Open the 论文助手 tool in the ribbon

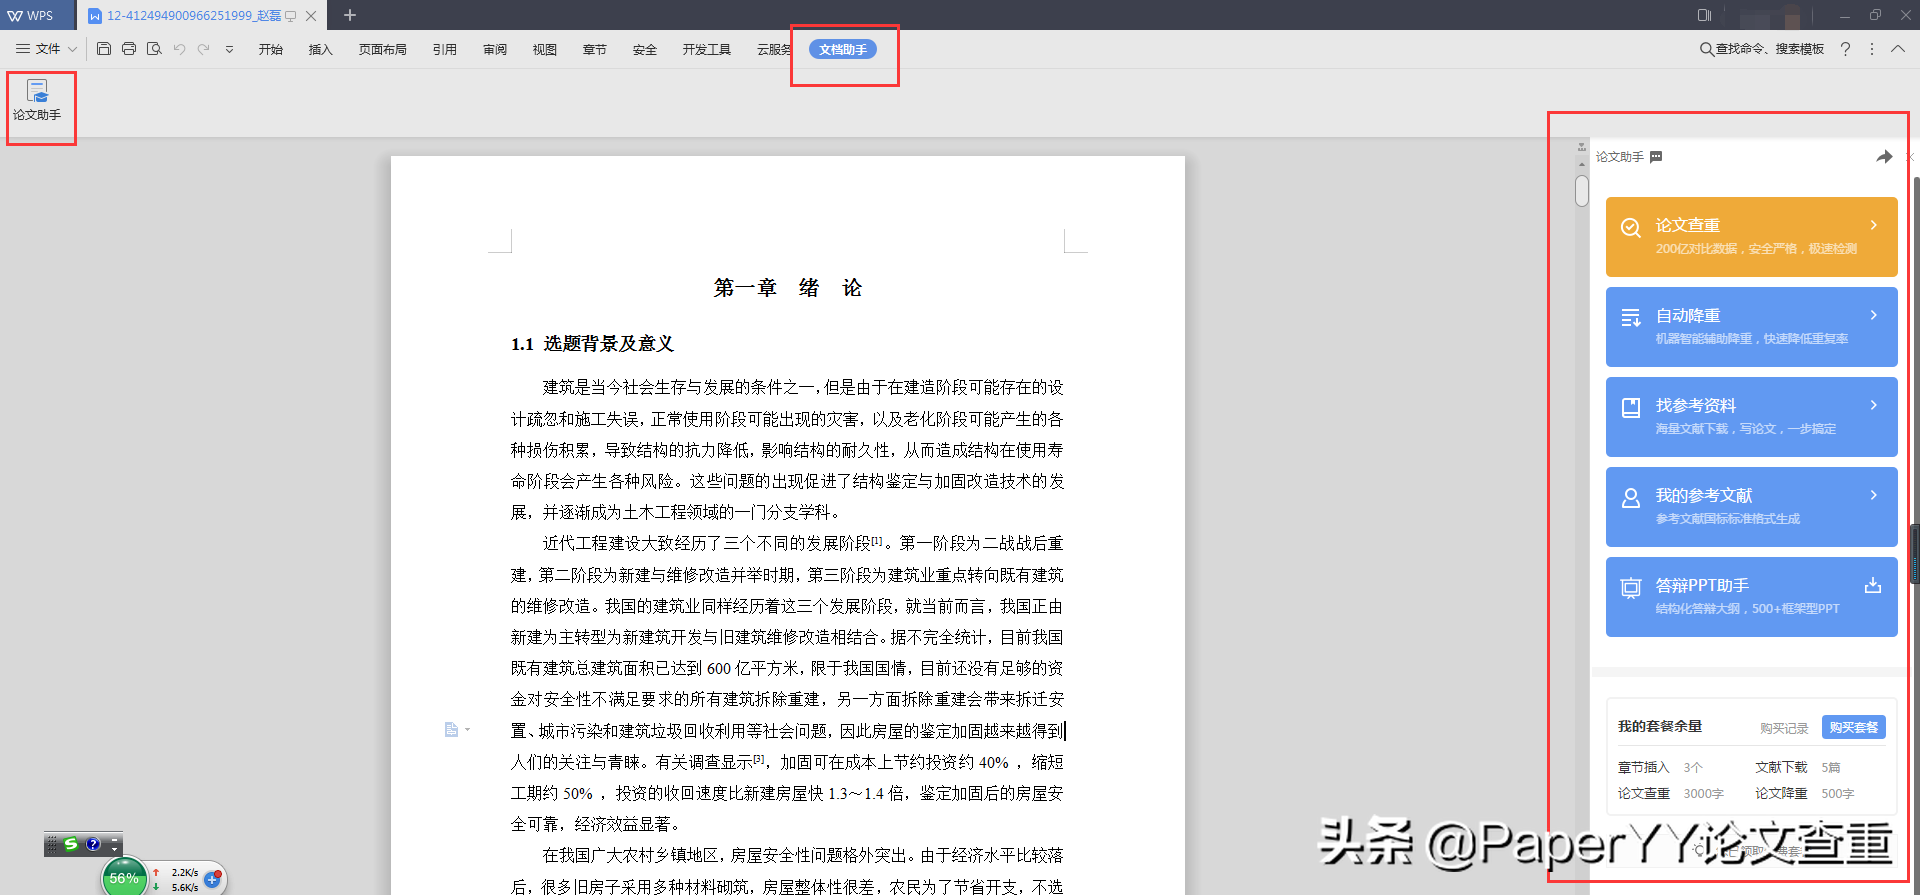tap(37, 101)
